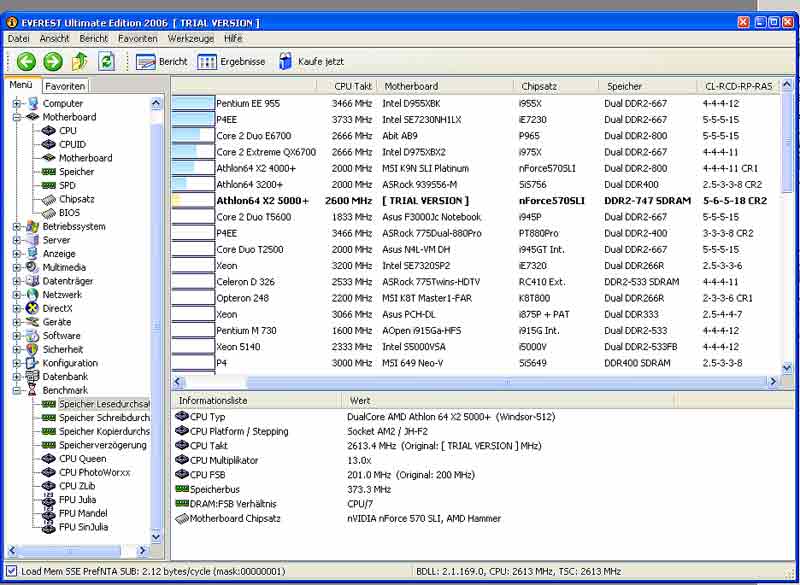This screenshot has height=585, width=800.
Task: Select FPU SinJulia benchmark
Action: pos(84,527)
